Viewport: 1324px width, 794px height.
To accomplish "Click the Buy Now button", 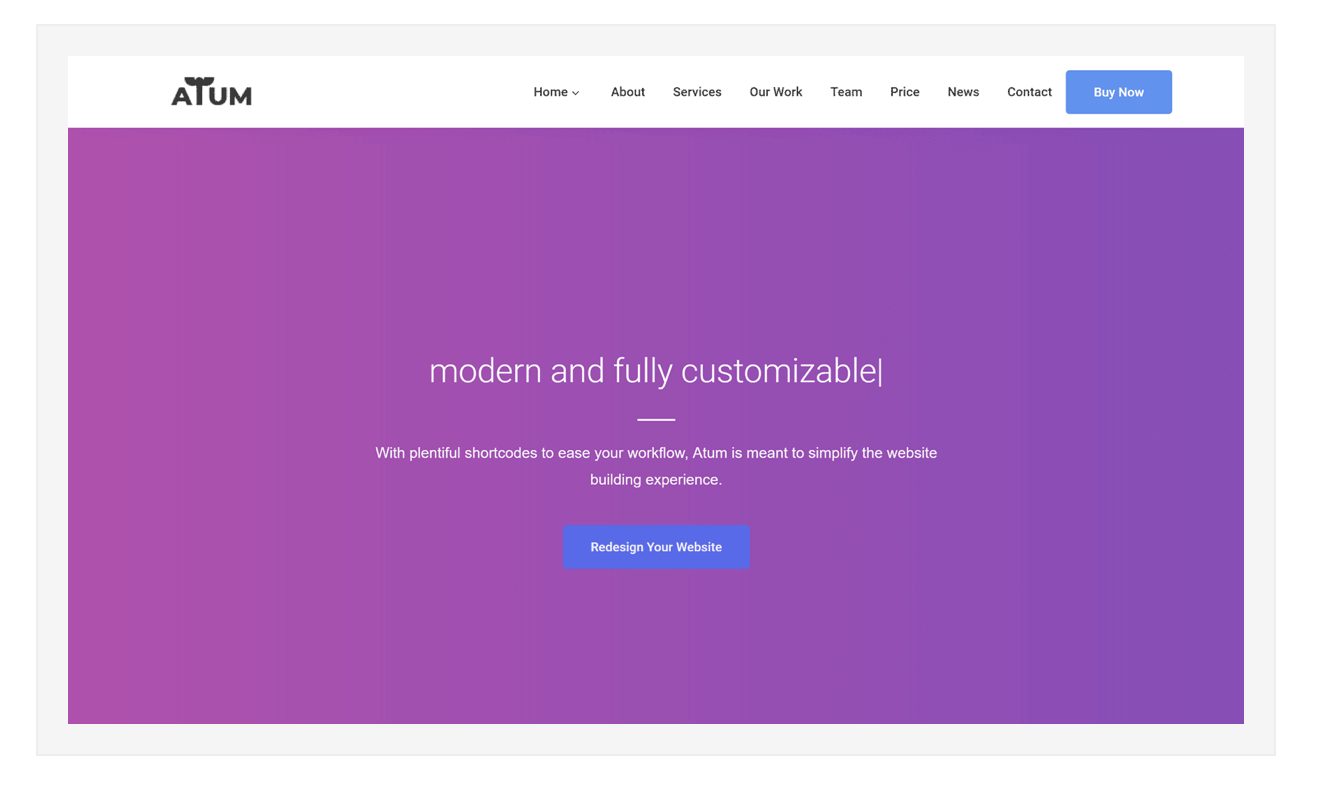I will [1118, 92].
